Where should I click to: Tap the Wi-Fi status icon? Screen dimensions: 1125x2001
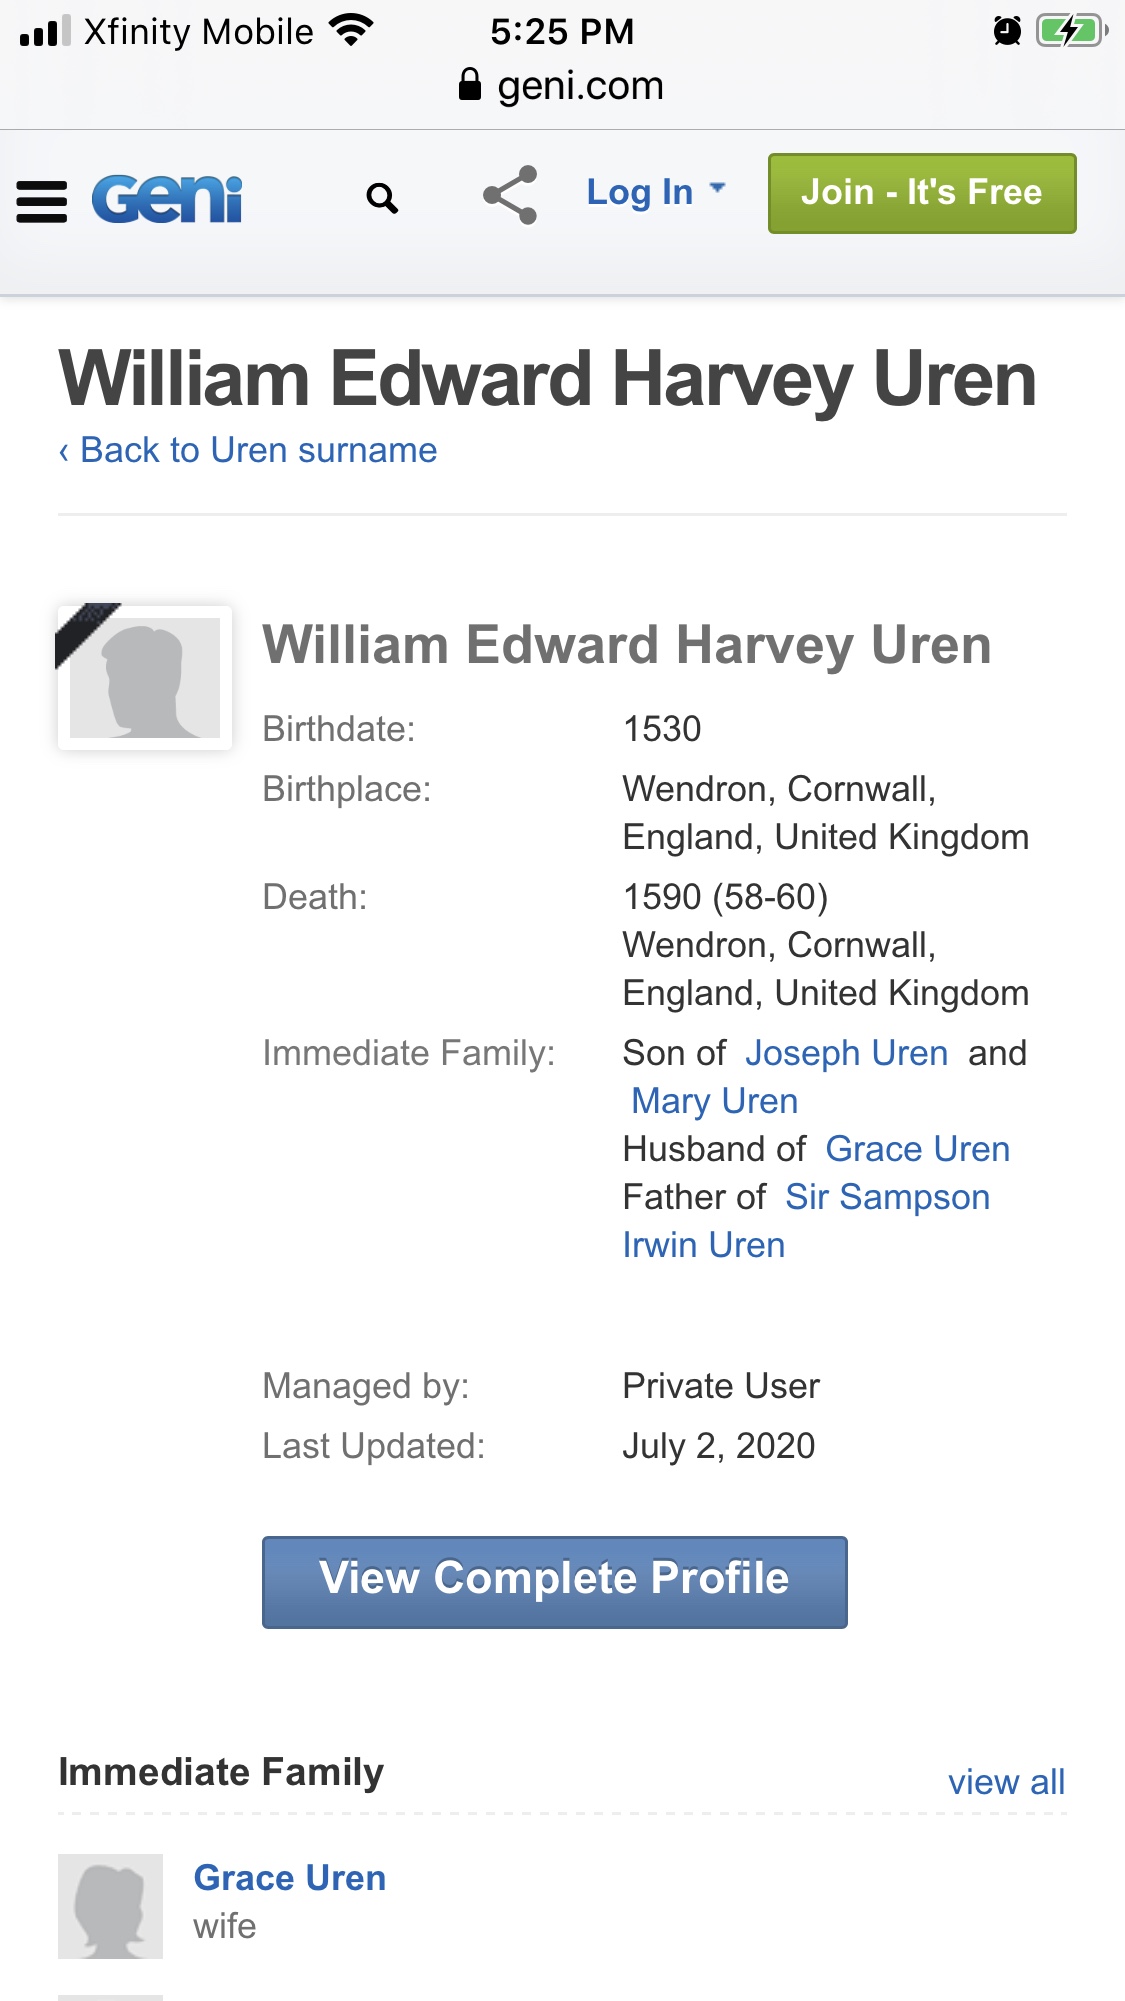(350, 30)
